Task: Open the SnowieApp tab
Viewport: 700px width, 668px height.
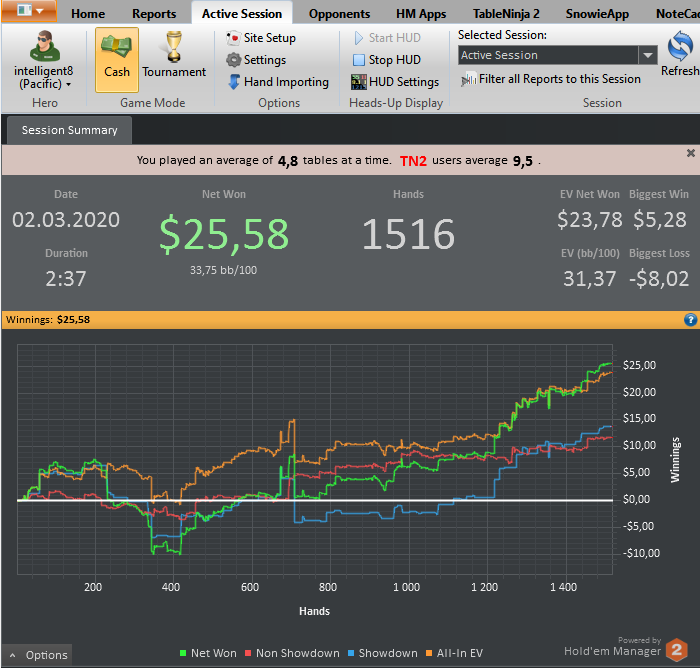Action: [x=597, y=14]
